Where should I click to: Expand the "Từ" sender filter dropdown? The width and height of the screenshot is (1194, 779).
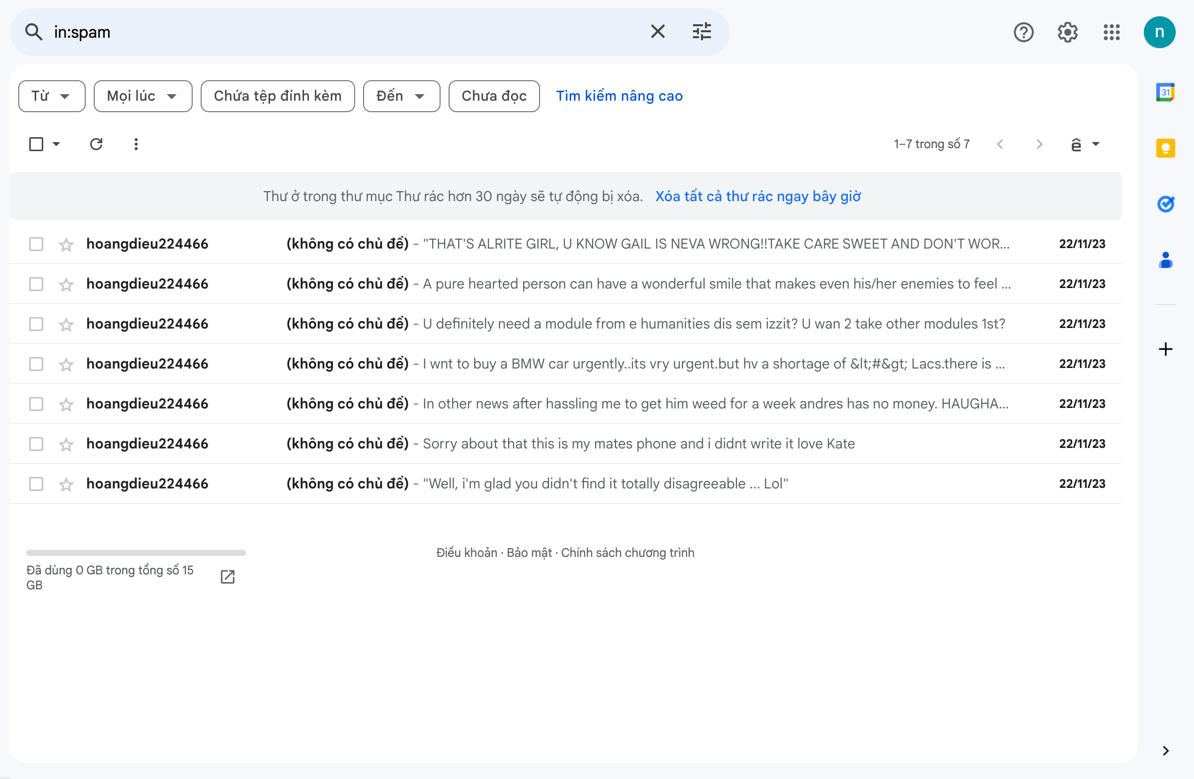coord(51,96)
